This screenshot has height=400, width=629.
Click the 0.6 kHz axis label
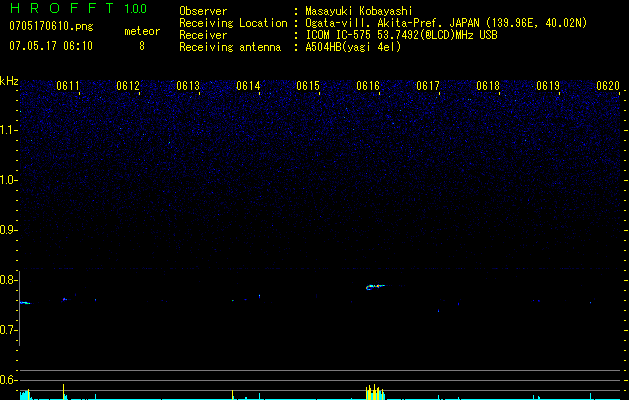9,380
